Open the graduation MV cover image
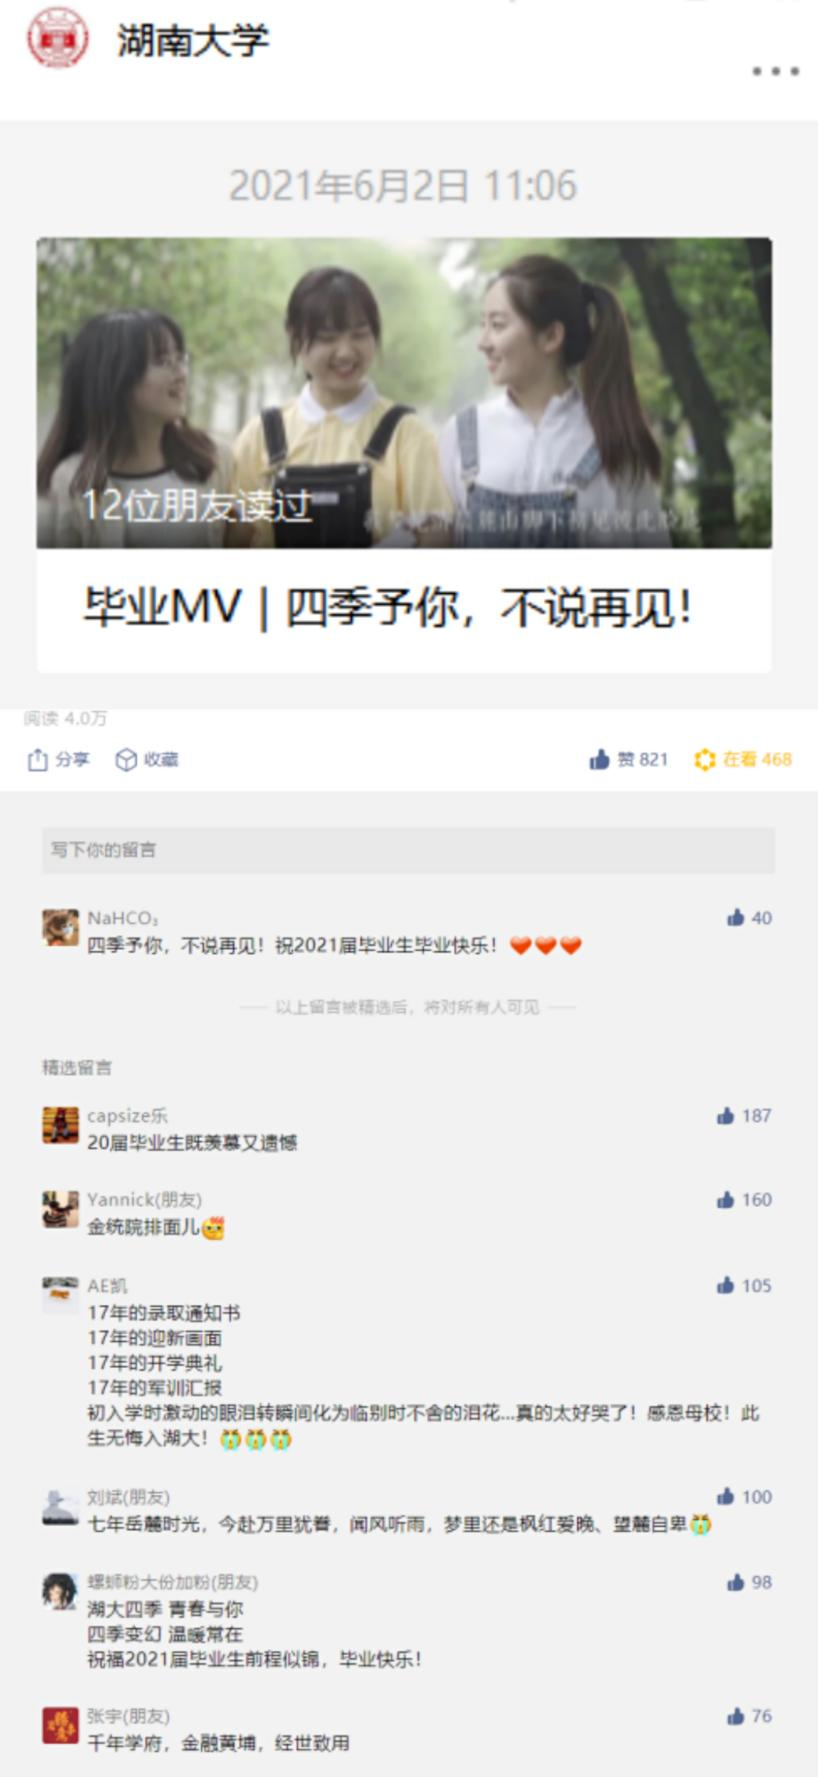818x1777 pixels. pyautogui.click(x=404, y=392)
